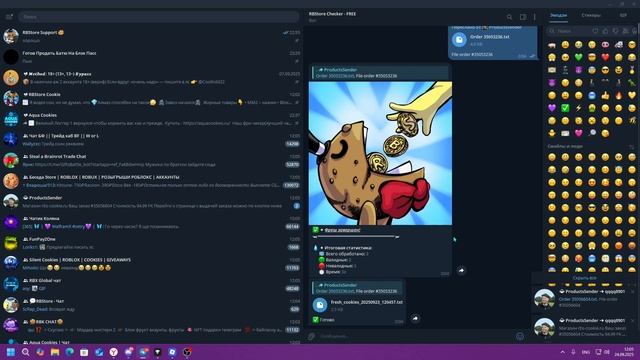Open the fresh_cookies file attachment icon
The width and height of the screenshot is (640, 360).
click(x=320, y=305)
